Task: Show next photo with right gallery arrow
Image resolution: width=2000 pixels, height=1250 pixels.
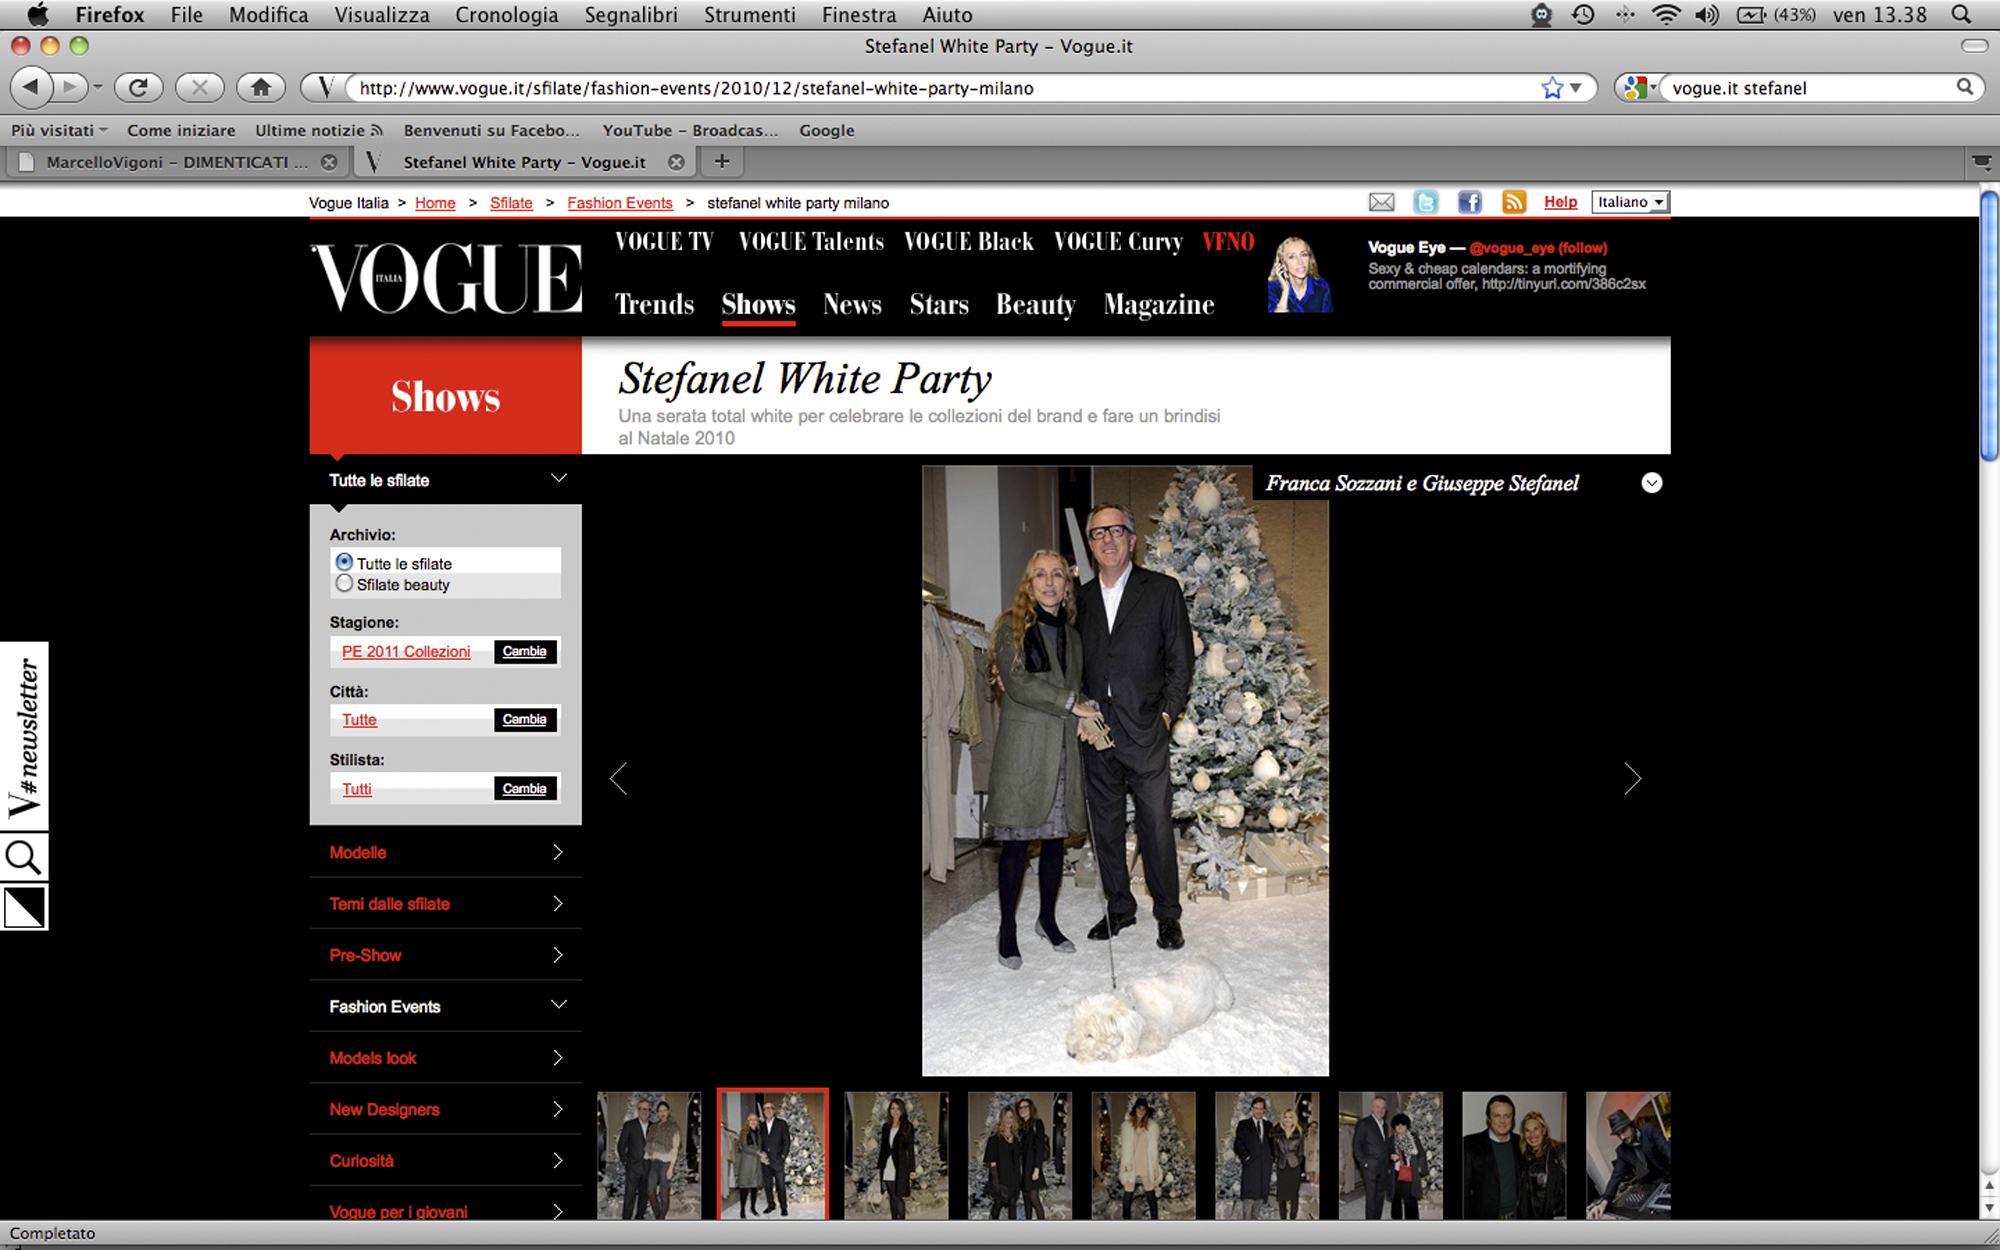Action: [x=1632, y=778]
